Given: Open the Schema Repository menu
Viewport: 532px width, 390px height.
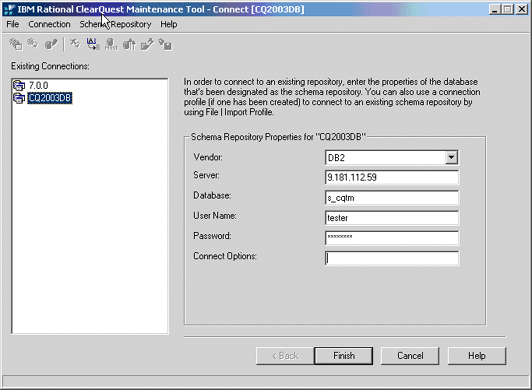Looking at the screenshot, I should 115,24.
